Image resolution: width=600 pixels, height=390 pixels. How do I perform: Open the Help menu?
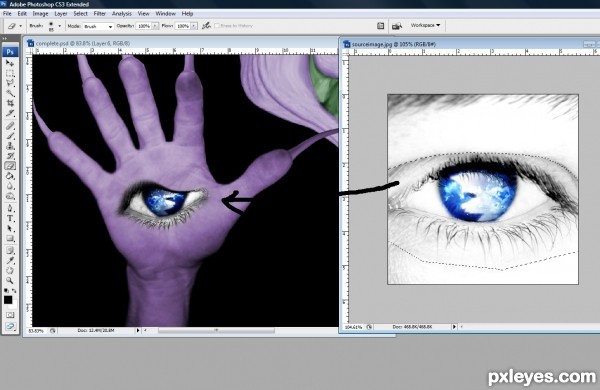pos(187,13)
